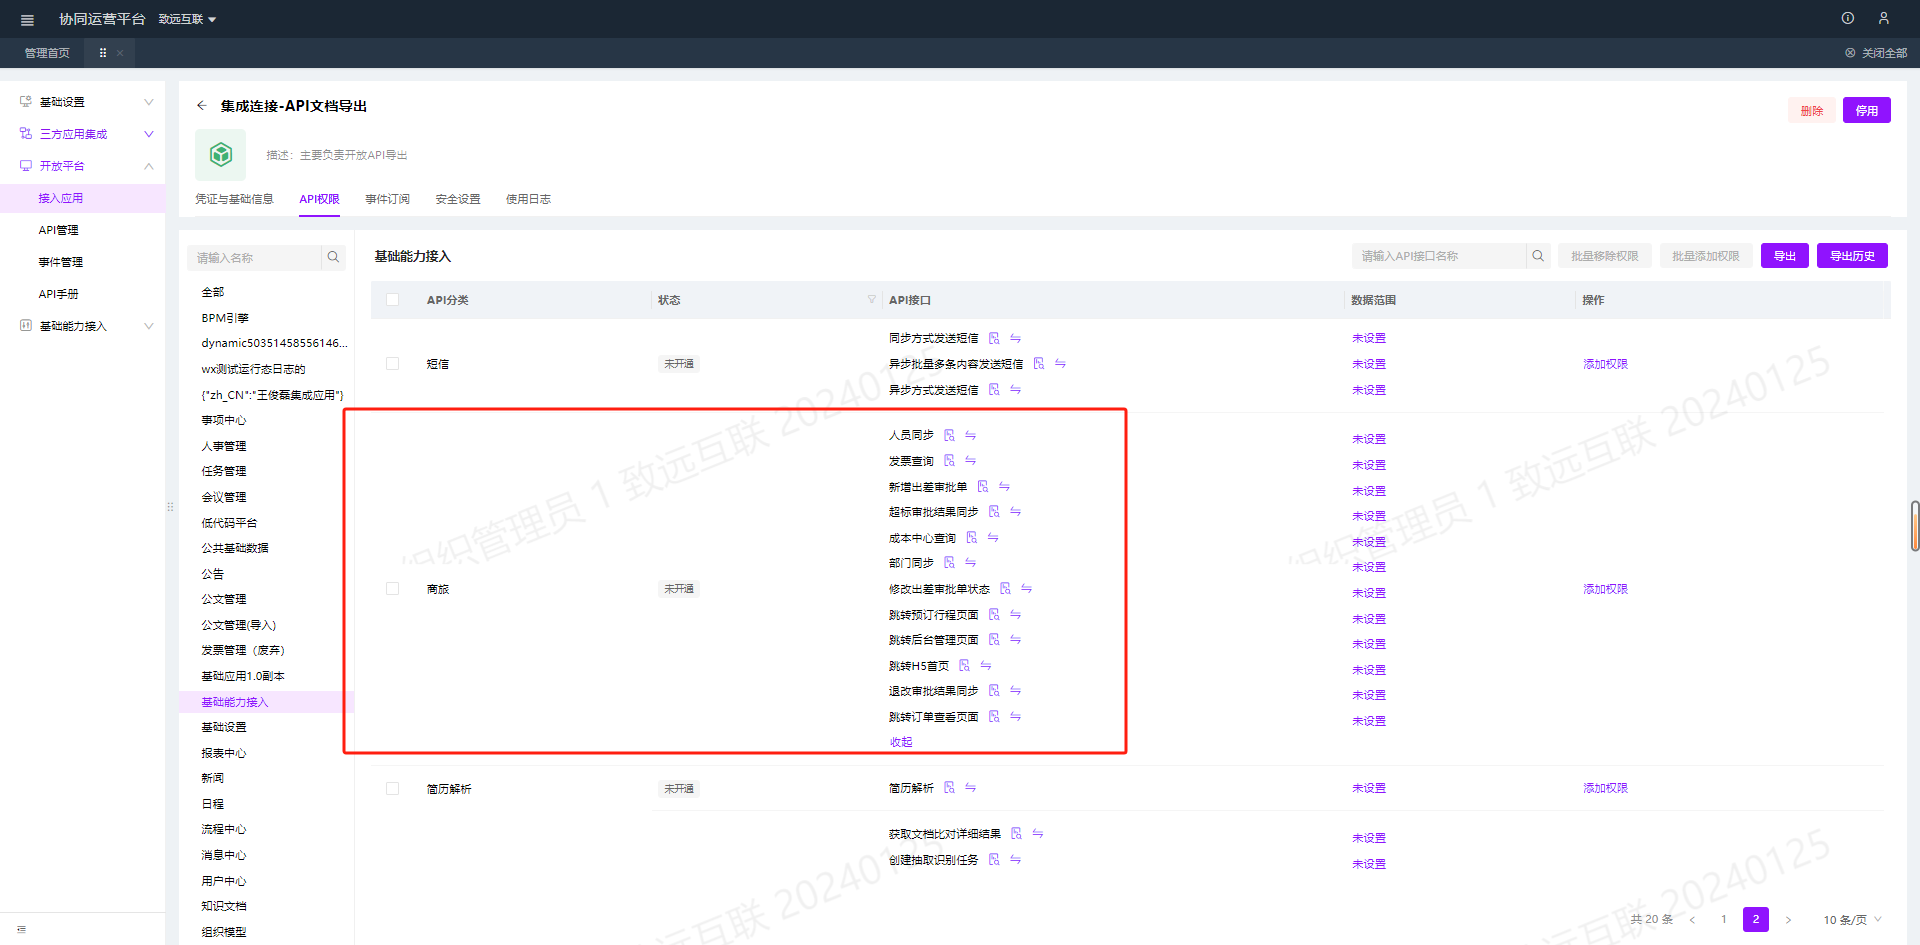The image size is (1920, 945).
Task: Switch to the 事件订阅 tab
Action: (x=387, y=199)
